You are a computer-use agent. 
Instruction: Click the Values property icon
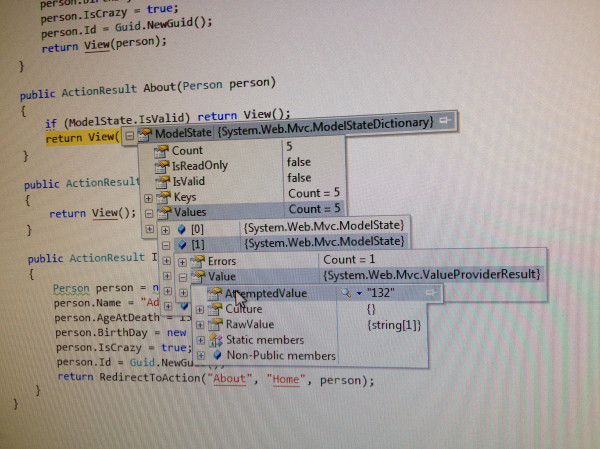tap(165, 212)
